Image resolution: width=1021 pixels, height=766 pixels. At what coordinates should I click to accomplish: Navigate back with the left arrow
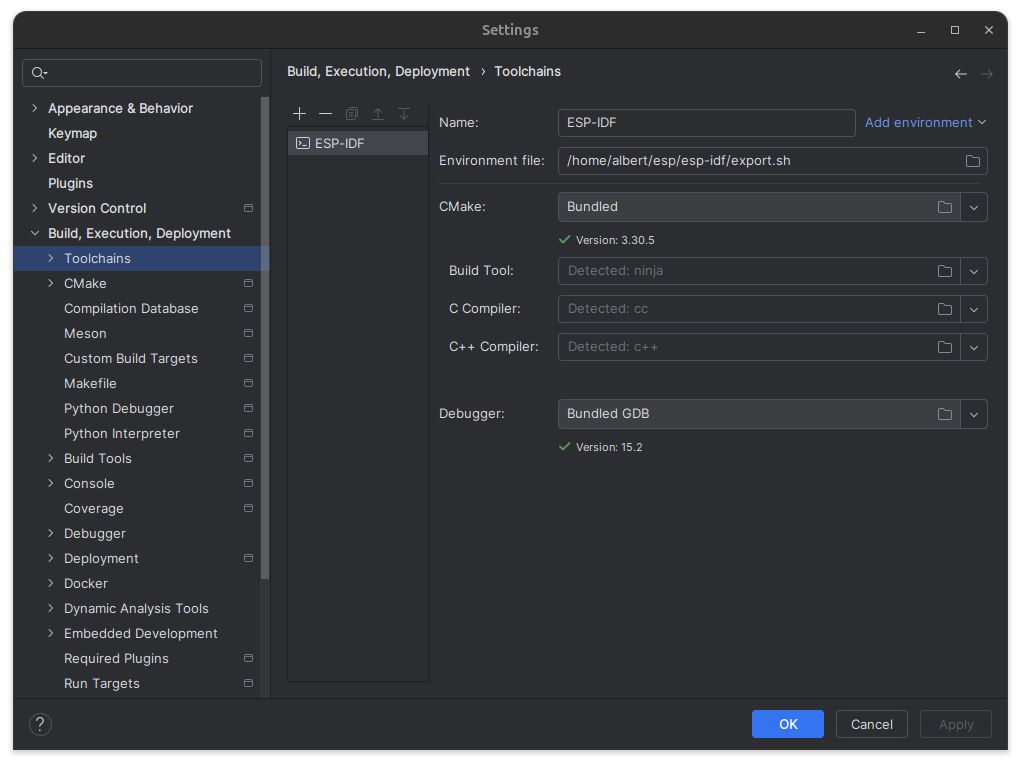click(960, 74)
